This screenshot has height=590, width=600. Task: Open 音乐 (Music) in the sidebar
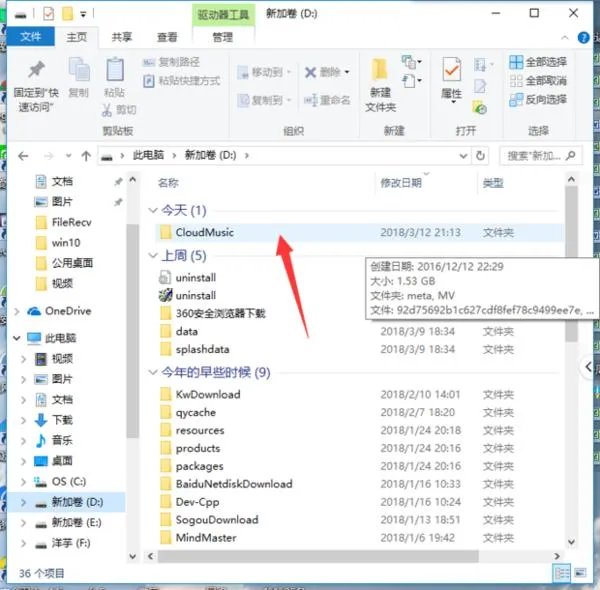point(62,440)
